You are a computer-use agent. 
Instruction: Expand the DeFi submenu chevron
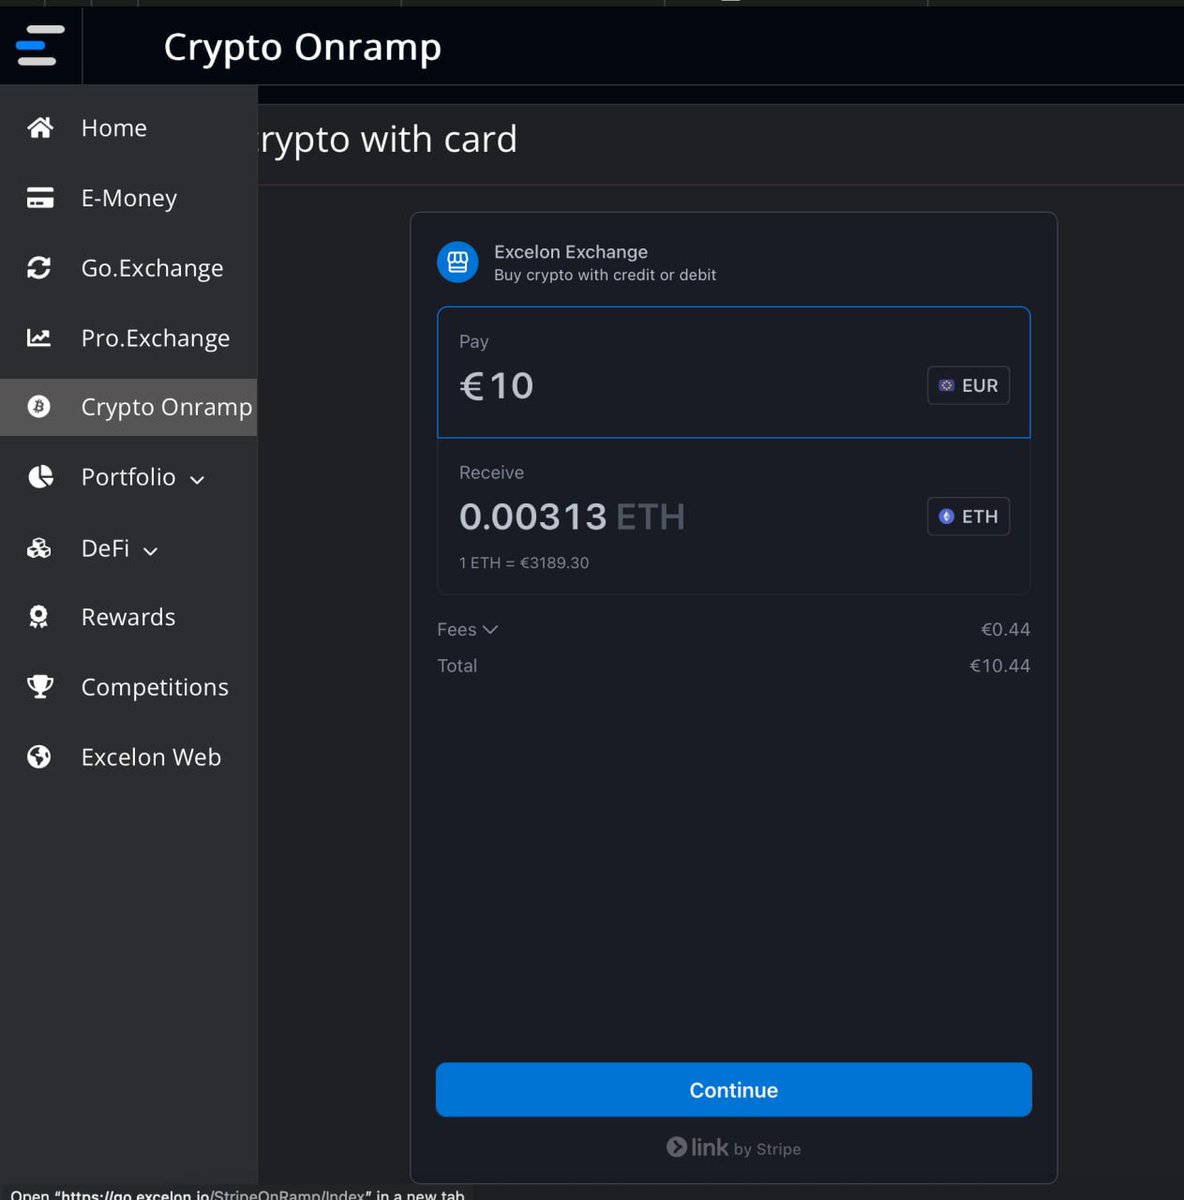click(150, 551)
